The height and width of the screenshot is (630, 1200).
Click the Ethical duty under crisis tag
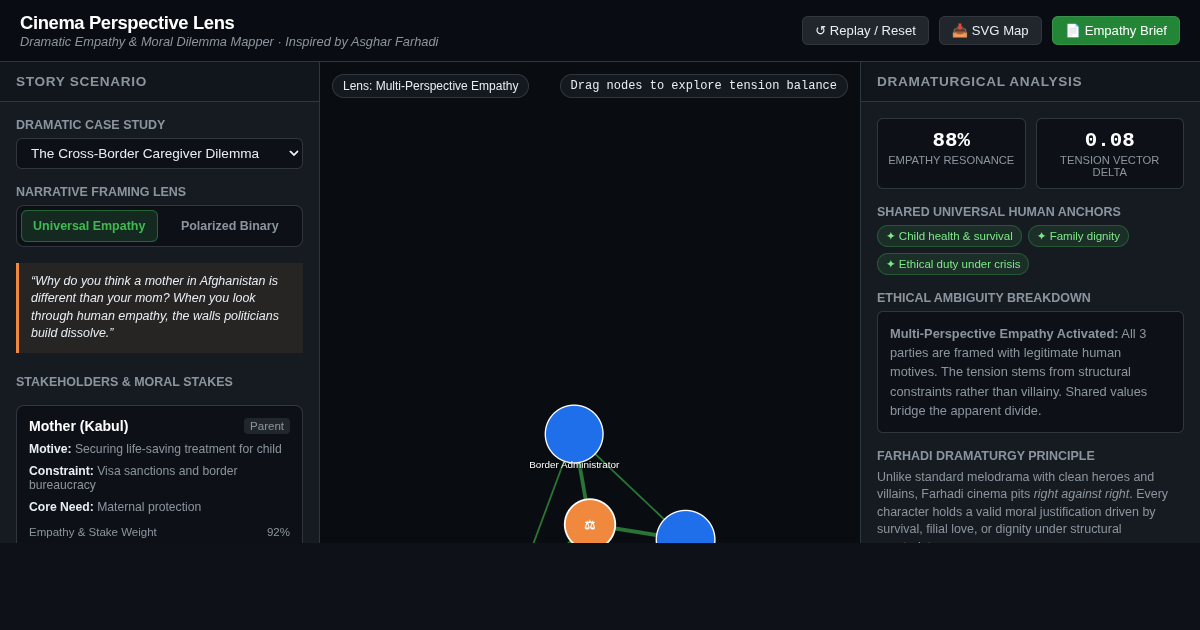click(x=953, y=264)
